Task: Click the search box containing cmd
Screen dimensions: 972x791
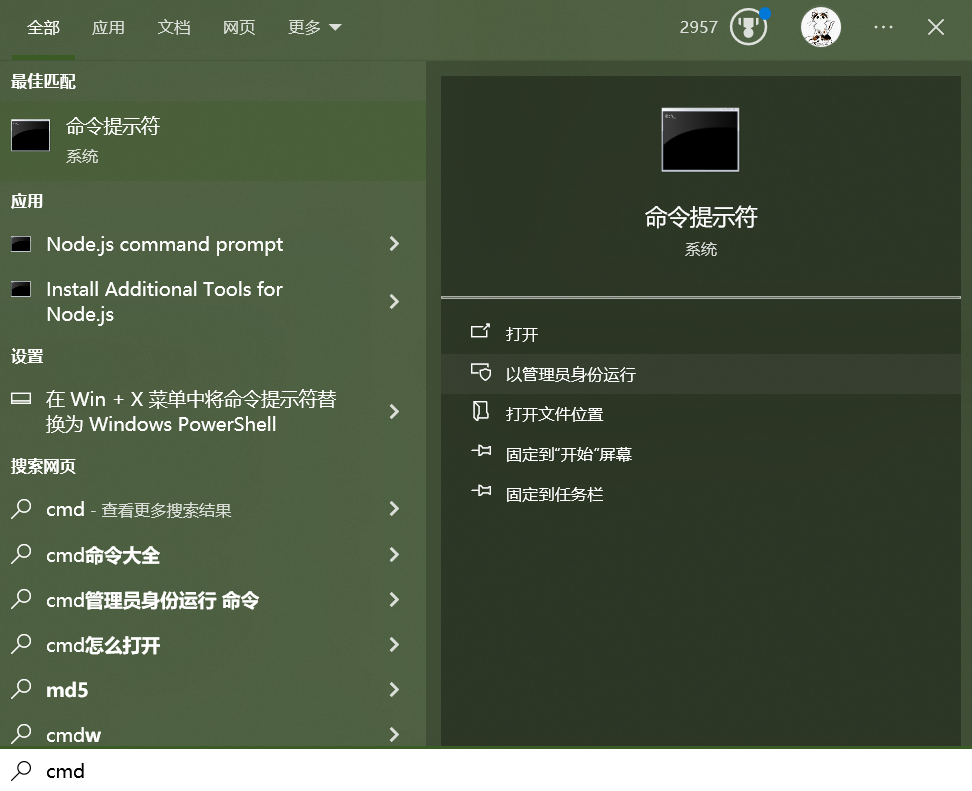Action: click(486, 771)
